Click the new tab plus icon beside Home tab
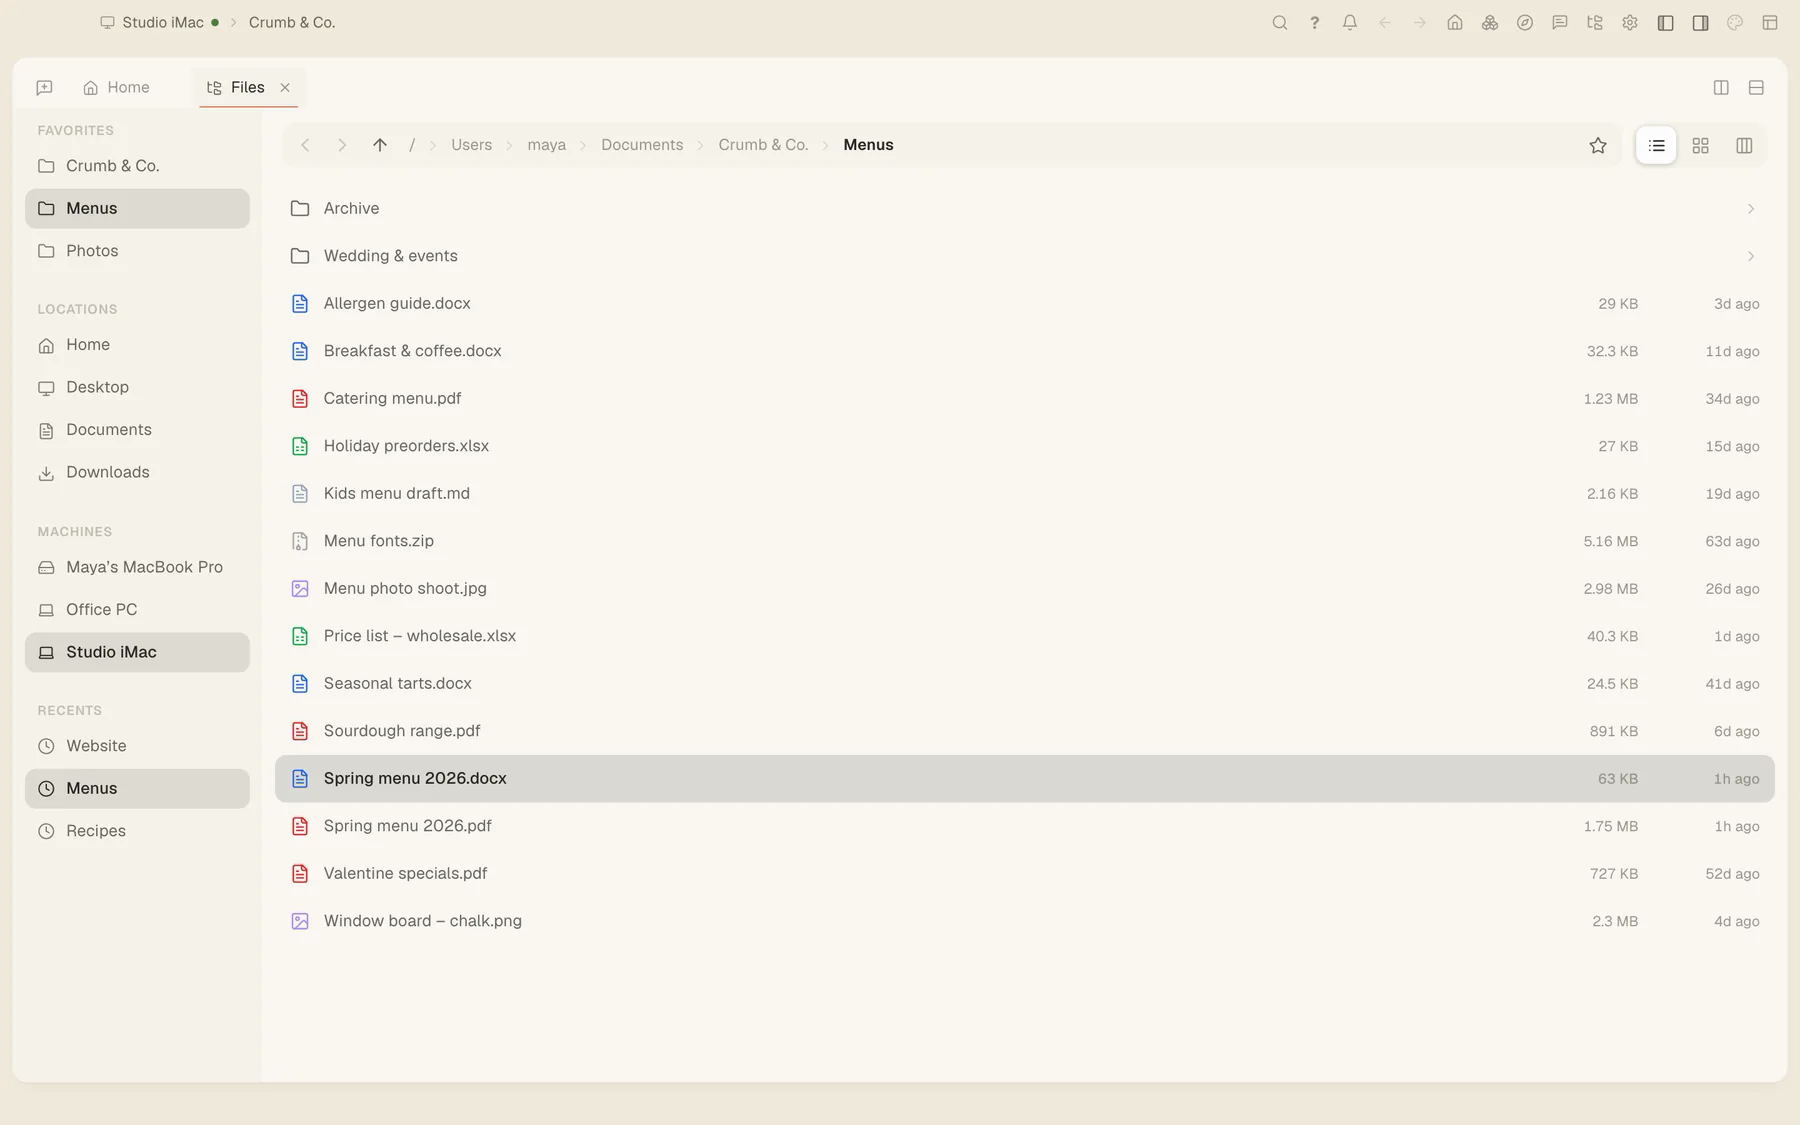Viewport: 1800px width, 1125px height. (x=44, y=87)
